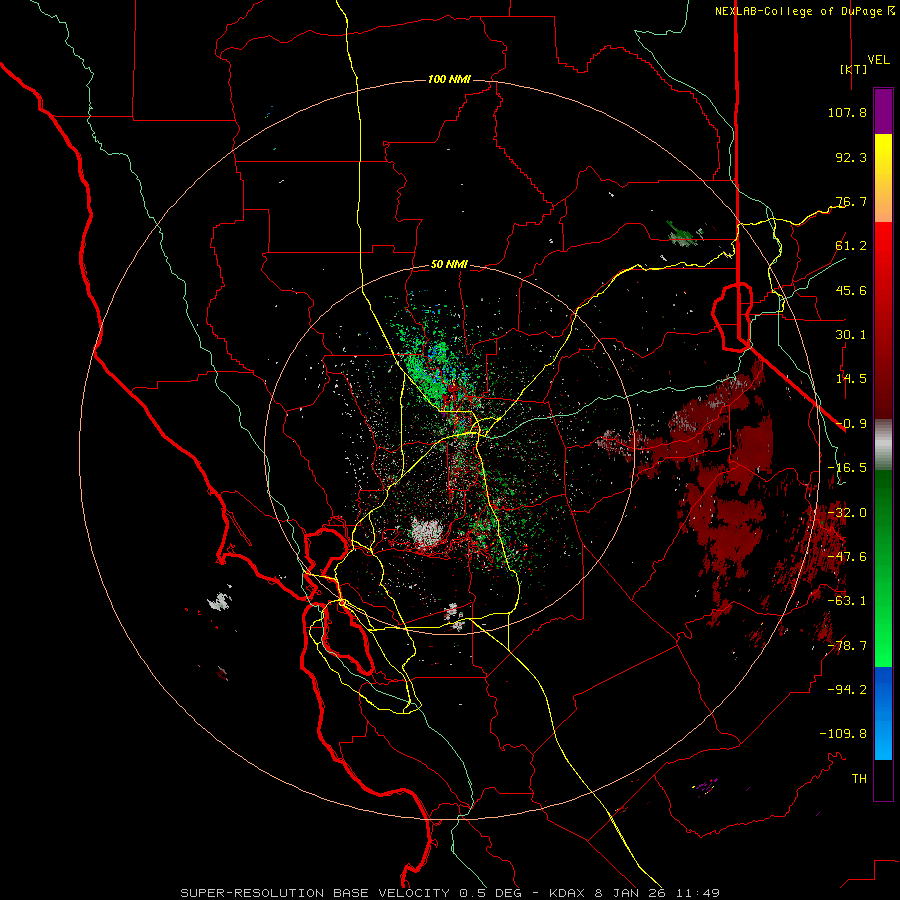900x900 pixels.
Task: Select the 30.1 velocity scale label
Action: [851, 335]
